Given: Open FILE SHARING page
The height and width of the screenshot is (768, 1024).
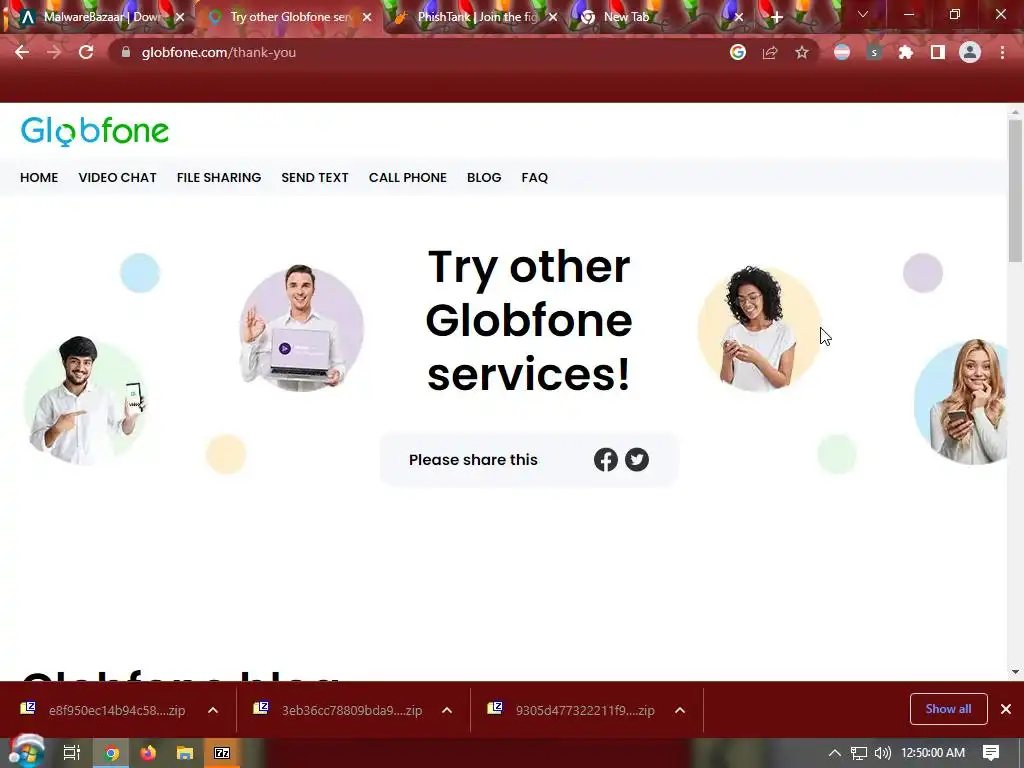Looking at the screenshot, I should [219, 178].
